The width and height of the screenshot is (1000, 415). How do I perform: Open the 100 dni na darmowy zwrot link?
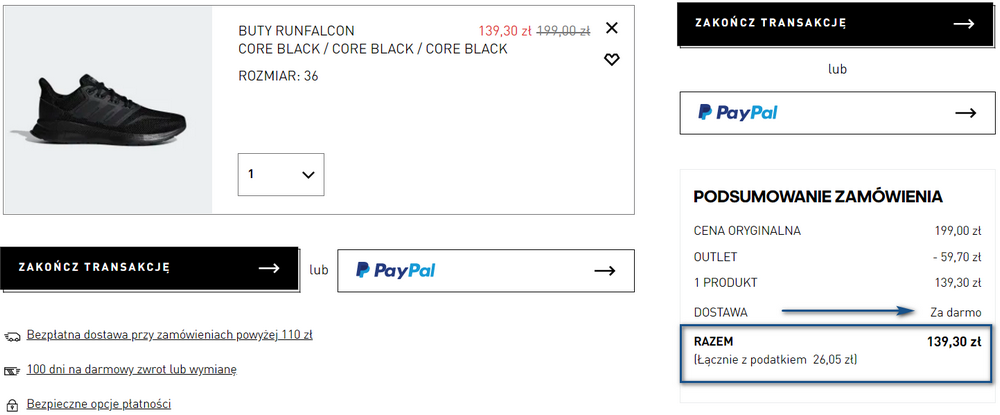(131, 369)
